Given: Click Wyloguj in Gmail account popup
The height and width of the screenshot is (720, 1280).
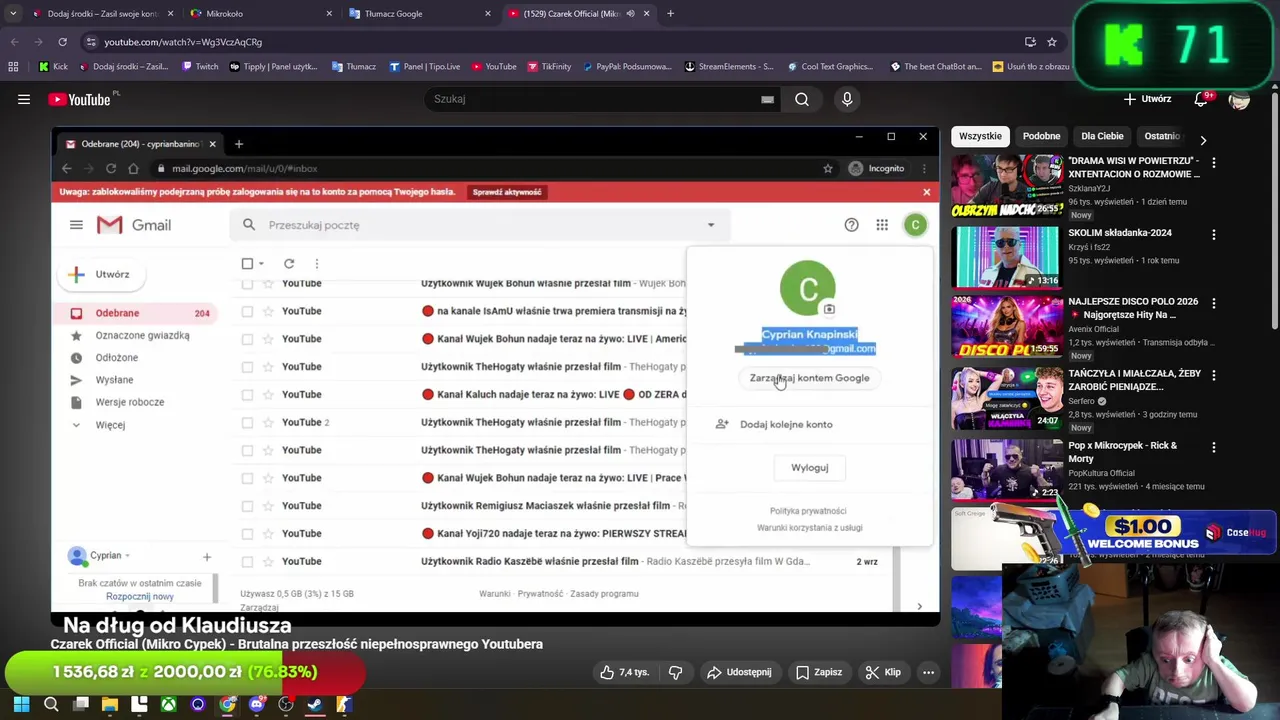Looking at the screenshot, I should pos(810,468).
